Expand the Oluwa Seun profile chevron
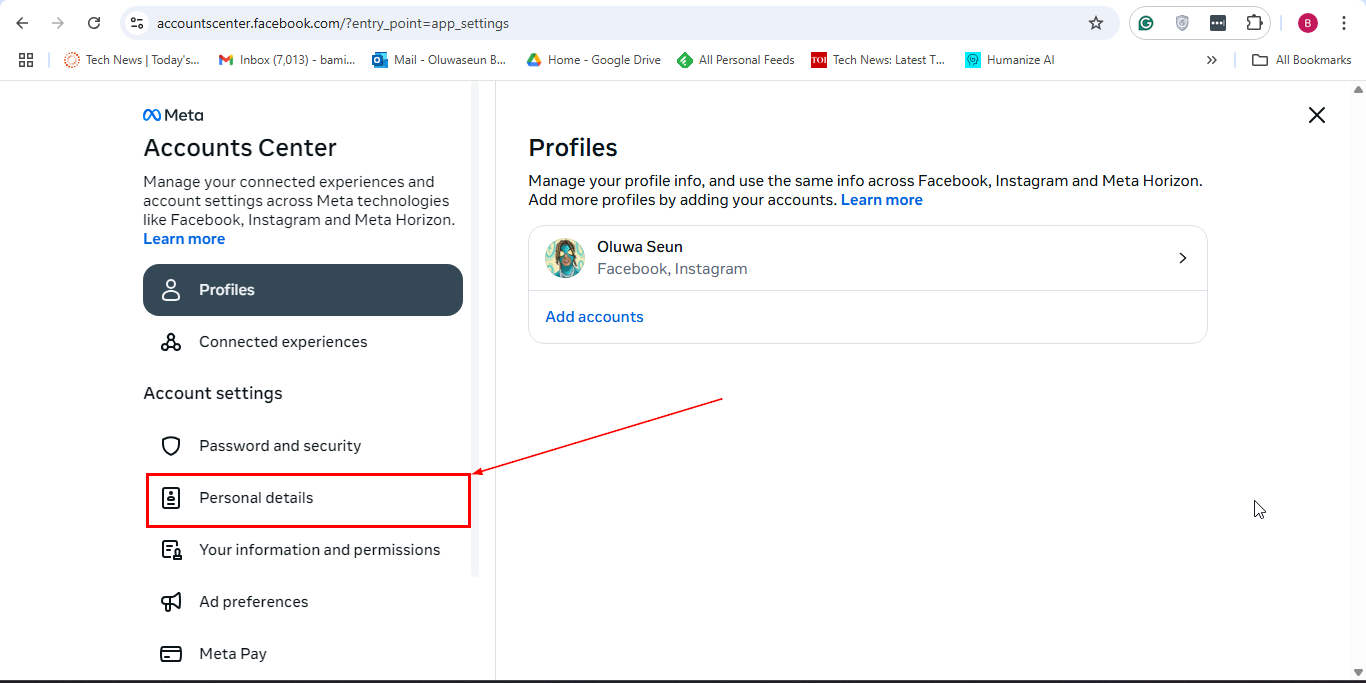Screen dimensions: 1366x683 [1183, 258]
